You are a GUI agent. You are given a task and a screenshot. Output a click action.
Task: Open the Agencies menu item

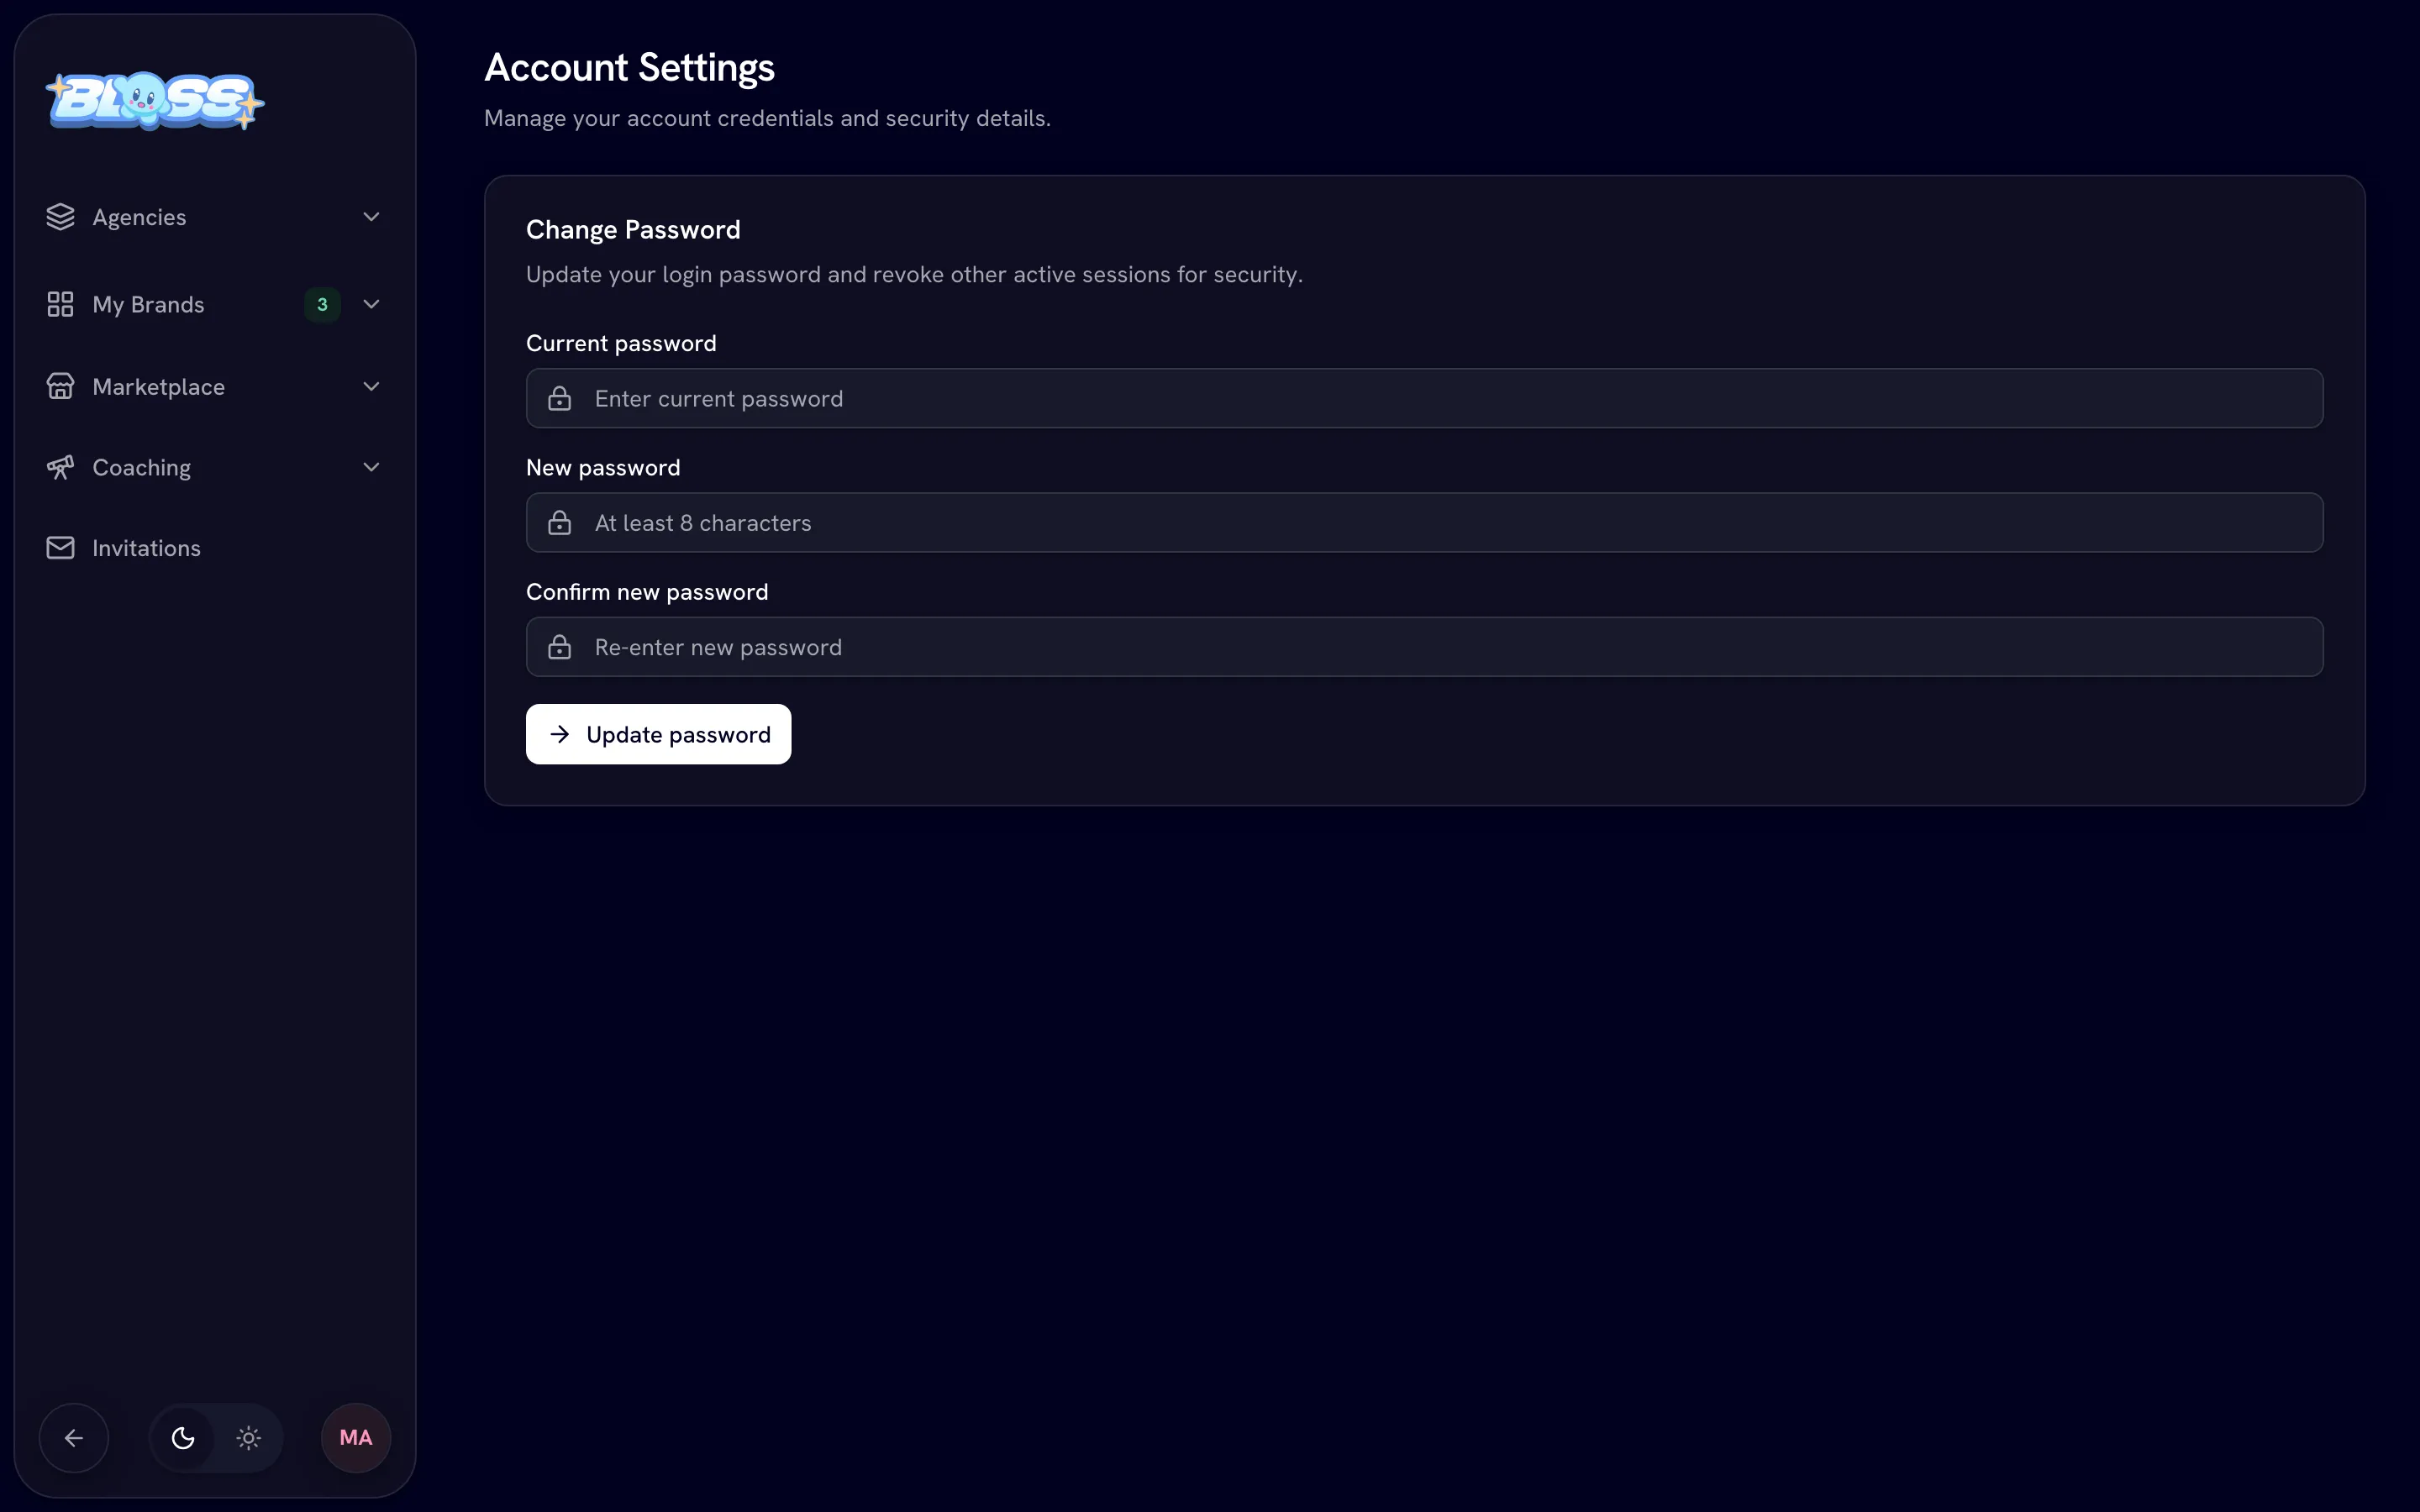tap(215, 217)
